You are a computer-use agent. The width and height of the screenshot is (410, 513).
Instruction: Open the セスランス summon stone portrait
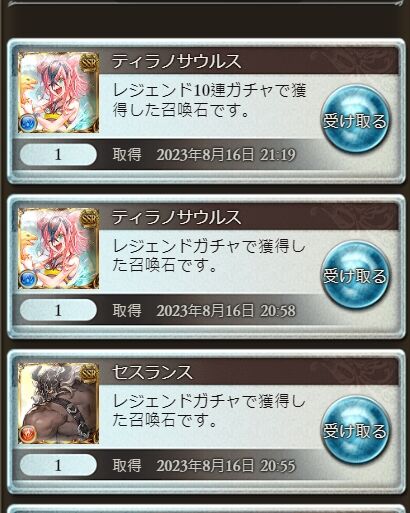click(58, 403)
